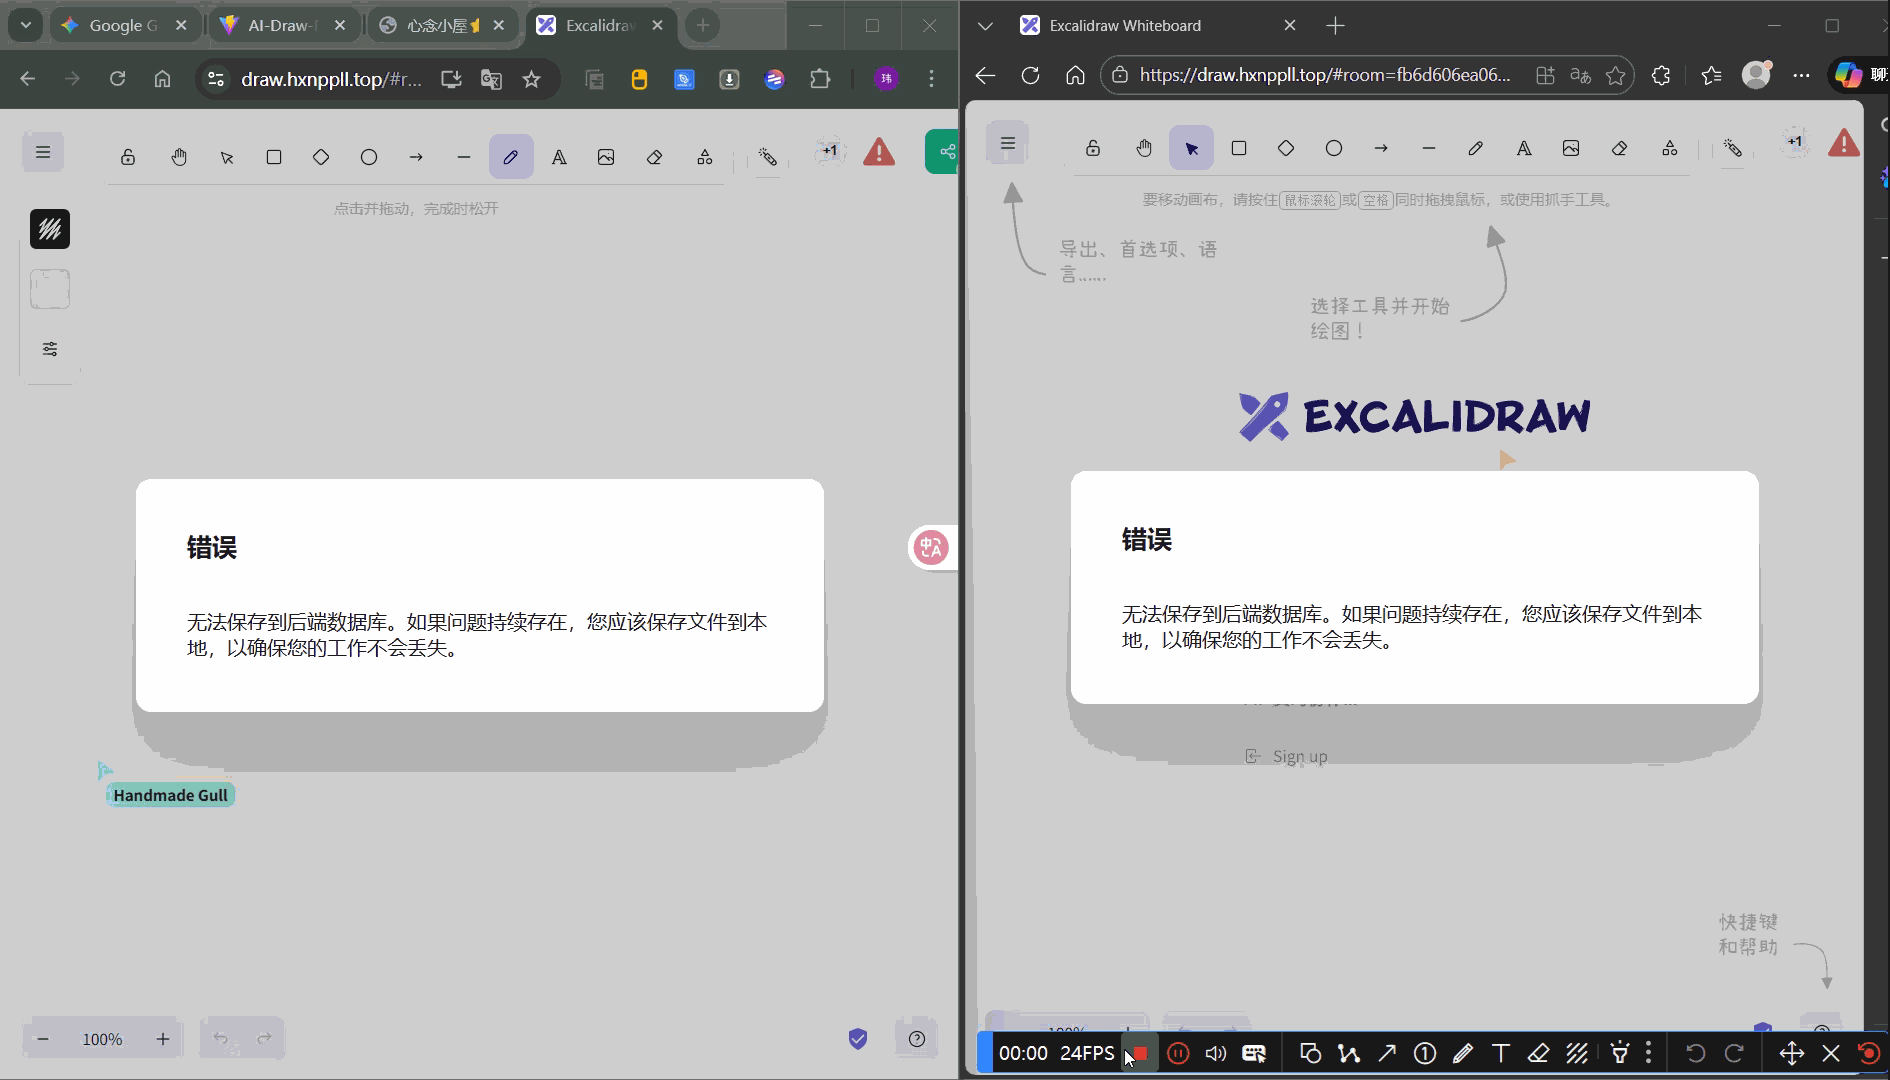Select hachure stroke style swatch in left panel
This screenshot has width=1890, height=1080.
coord(50,229)
